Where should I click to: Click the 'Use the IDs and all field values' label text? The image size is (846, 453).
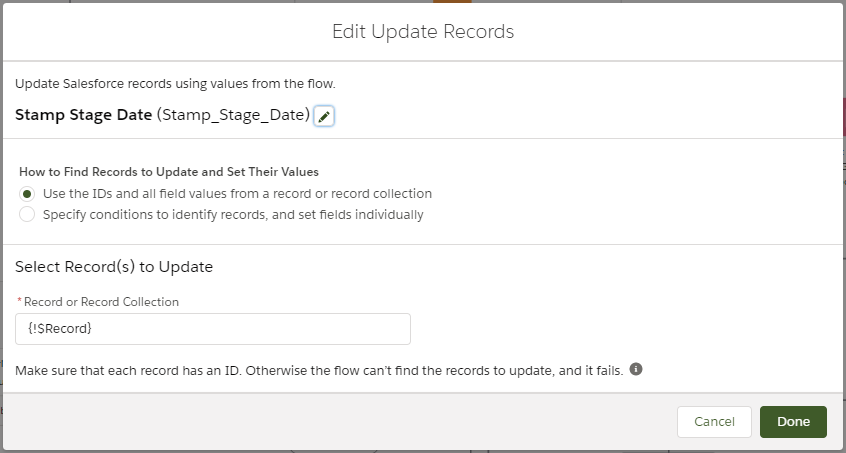(237, 193)
